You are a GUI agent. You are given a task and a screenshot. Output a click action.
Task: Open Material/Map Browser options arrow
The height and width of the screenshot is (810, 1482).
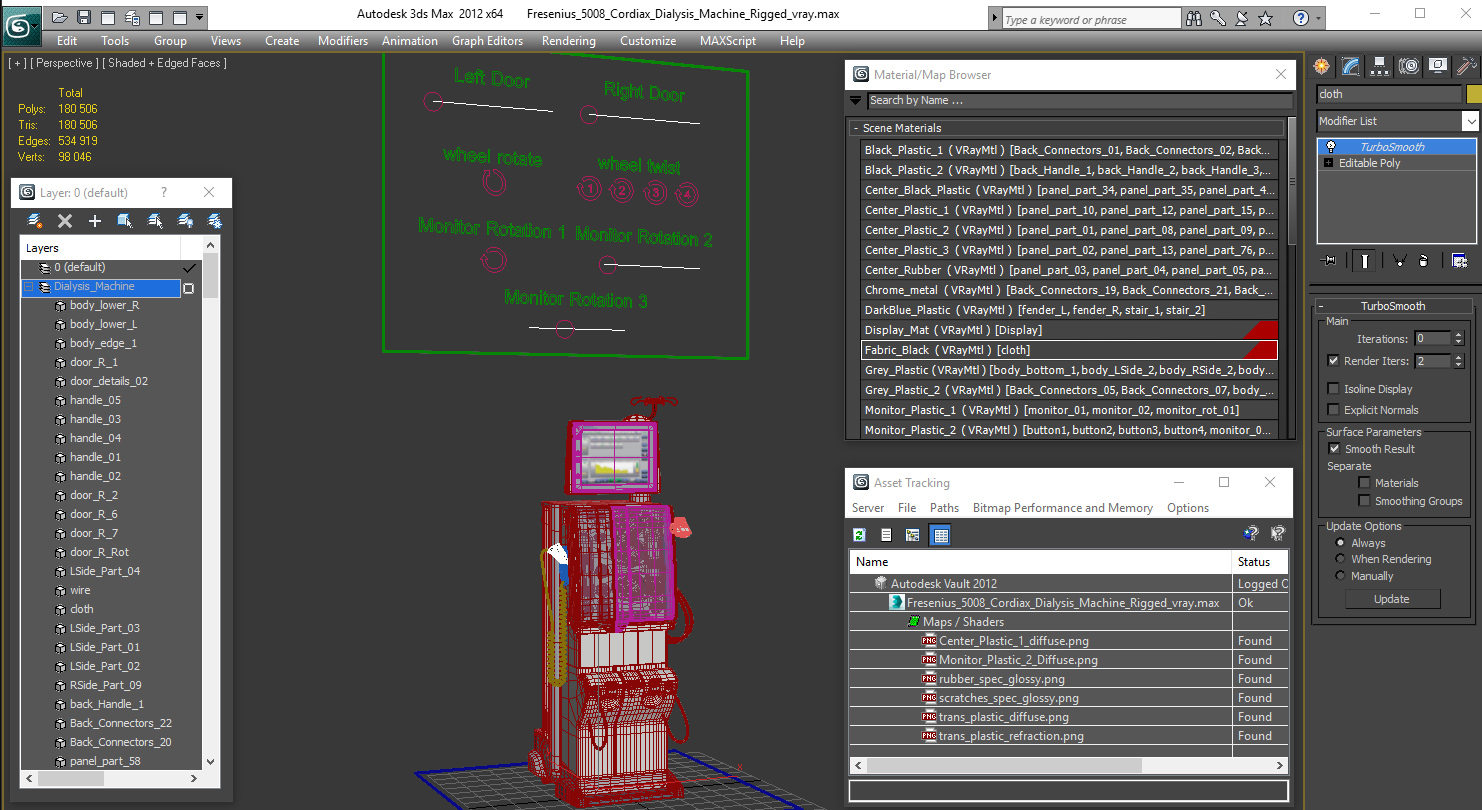pos(855,100)
